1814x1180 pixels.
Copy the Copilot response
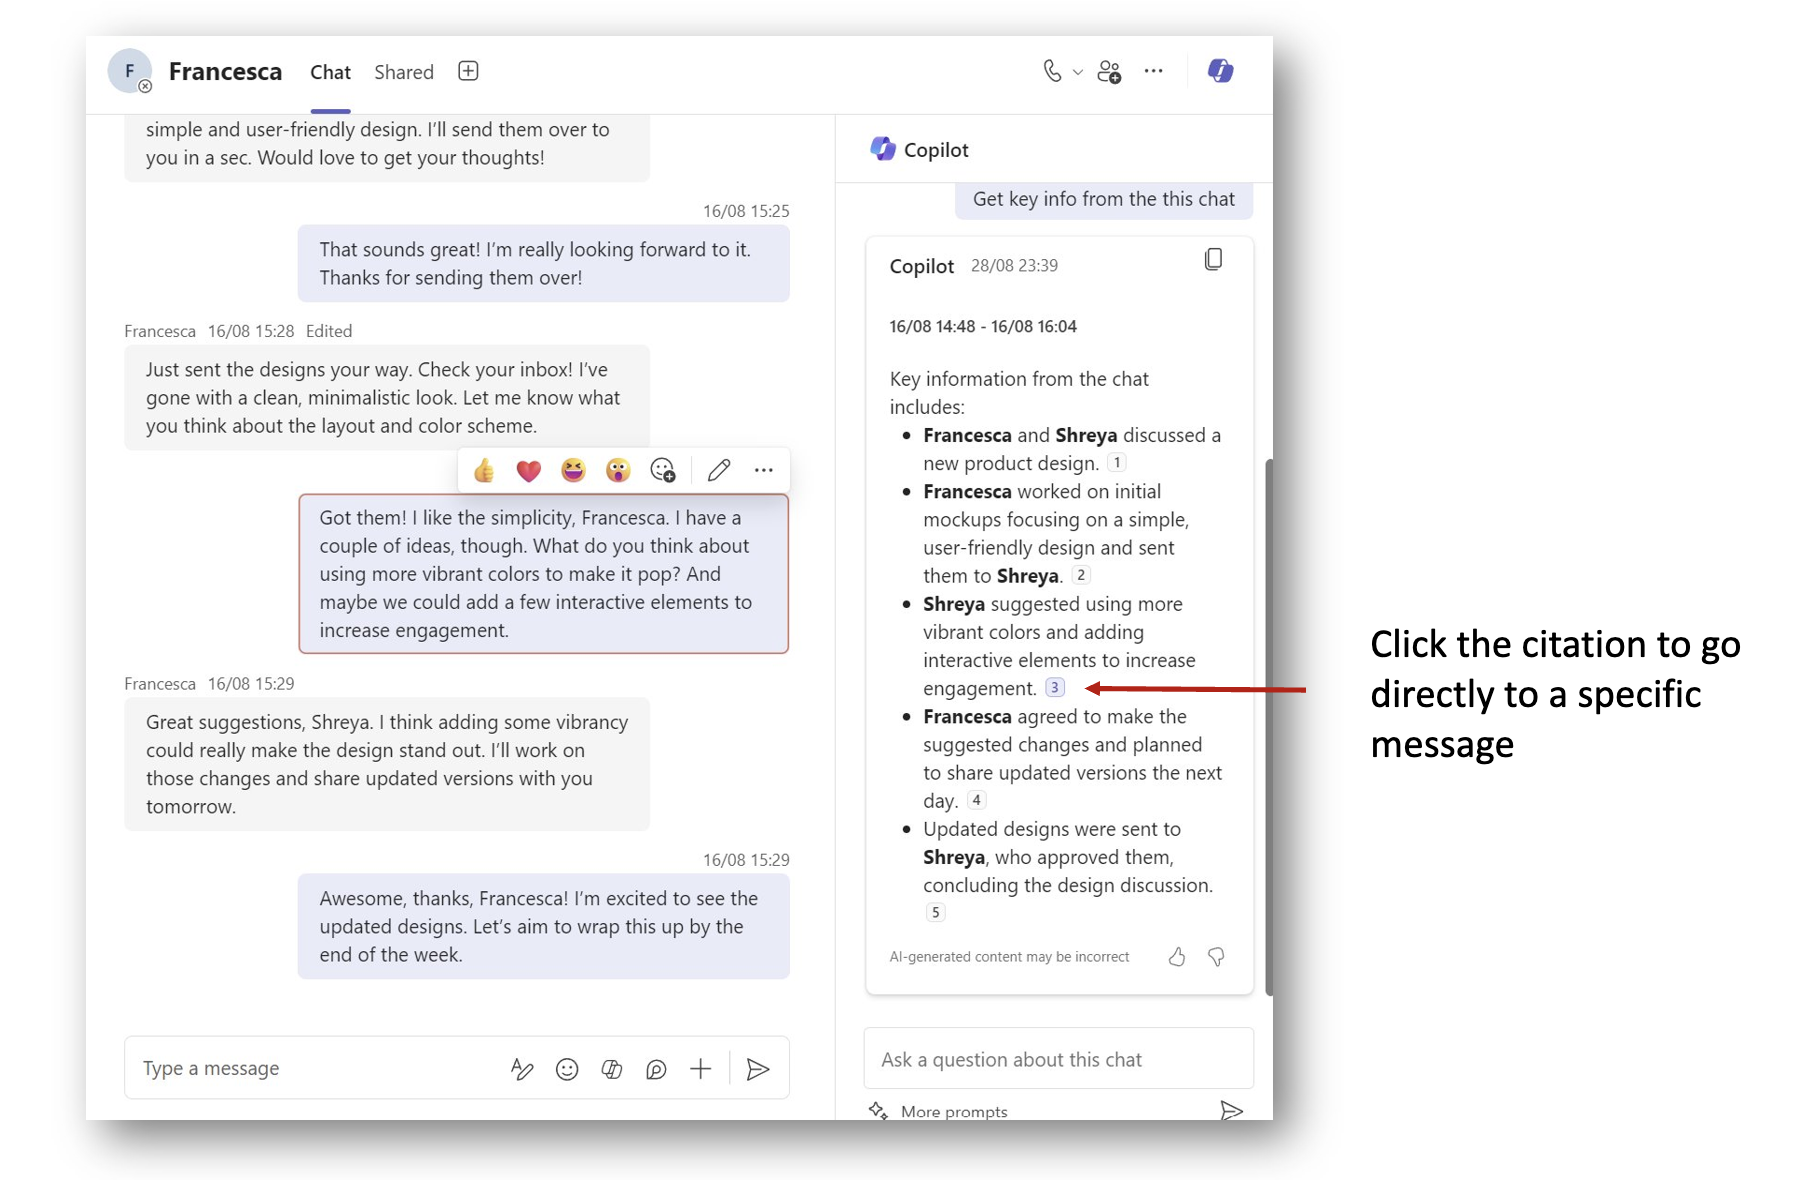(x=1213, y=260)
